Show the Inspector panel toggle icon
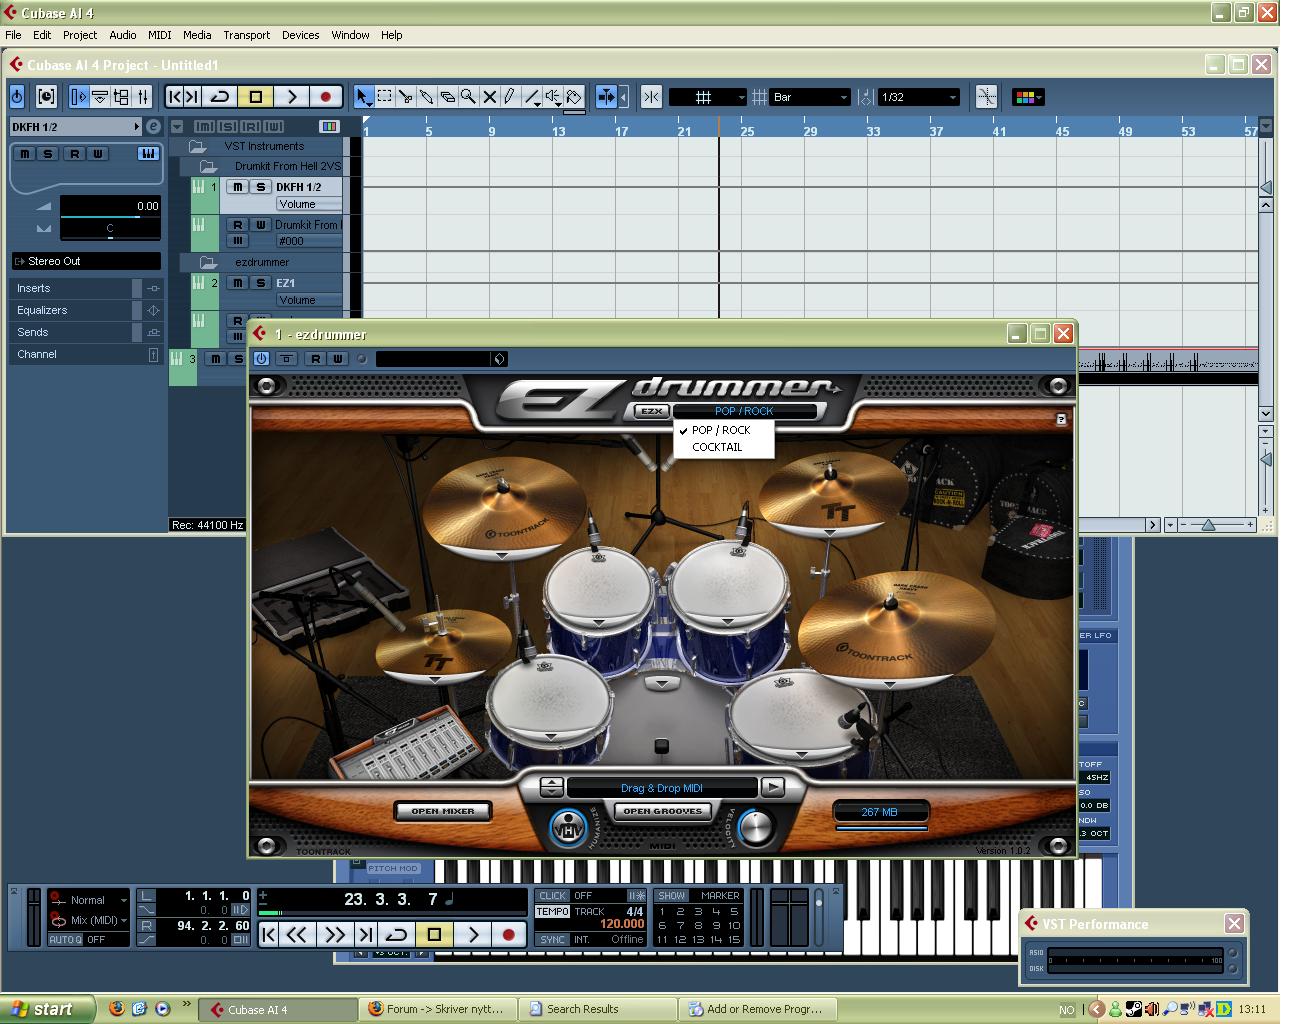The image size is (1289, 1024). [79, 97]
